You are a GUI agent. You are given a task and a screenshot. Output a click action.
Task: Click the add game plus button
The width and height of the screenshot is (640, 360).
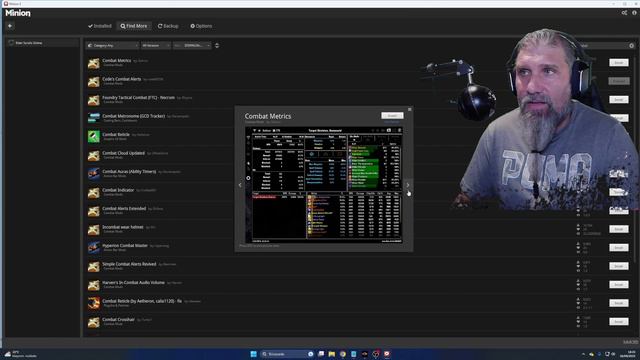(10, 26)
